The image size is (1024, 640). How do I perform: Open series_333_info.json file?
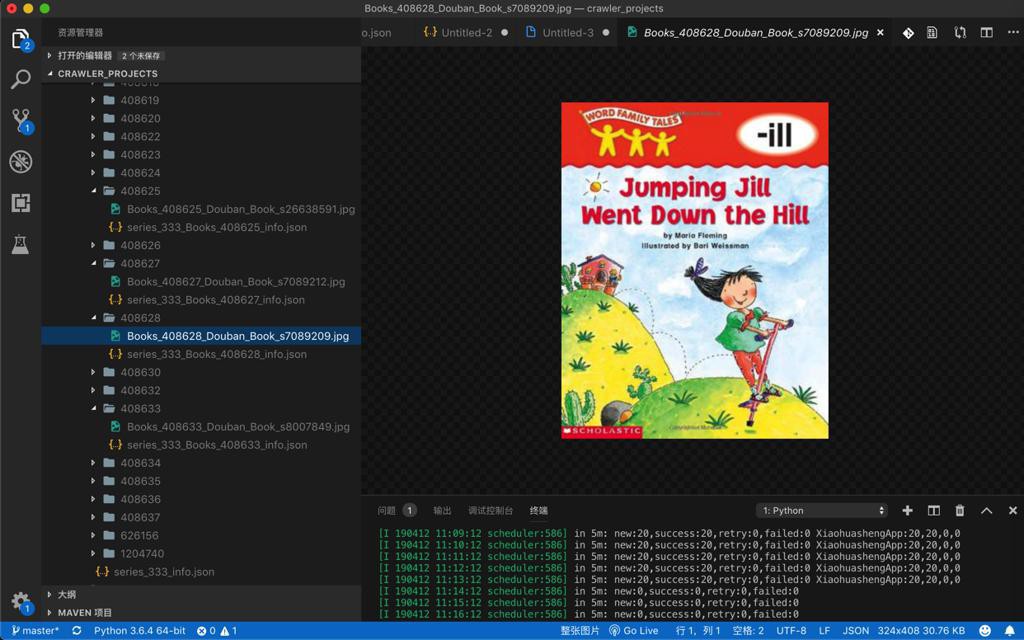coord(164,571)
